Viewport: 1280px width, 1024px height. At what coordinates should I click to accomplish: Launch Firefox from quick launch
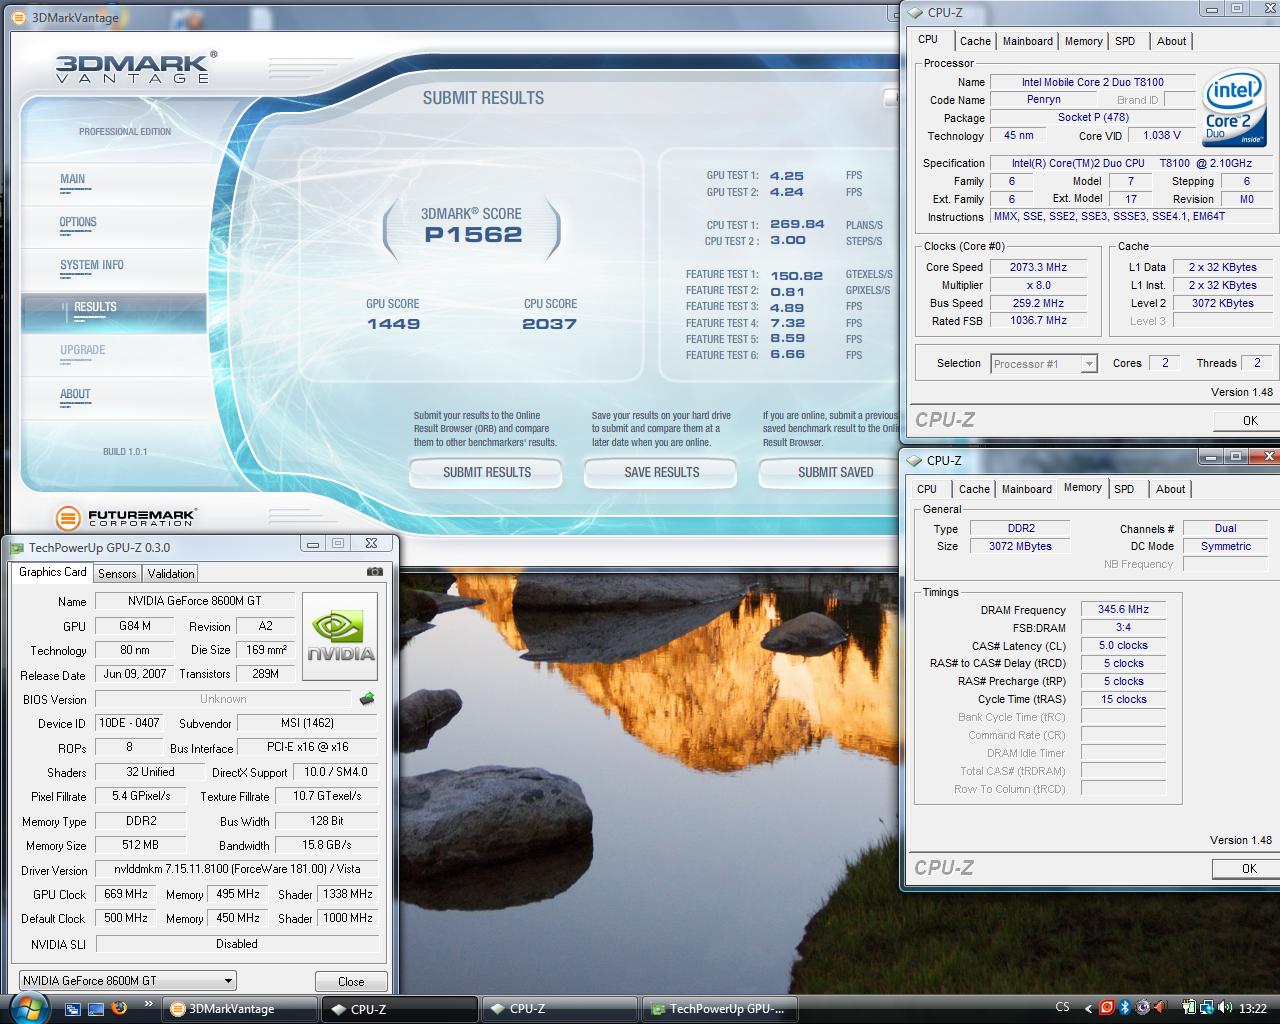[x=120, y=1008]
